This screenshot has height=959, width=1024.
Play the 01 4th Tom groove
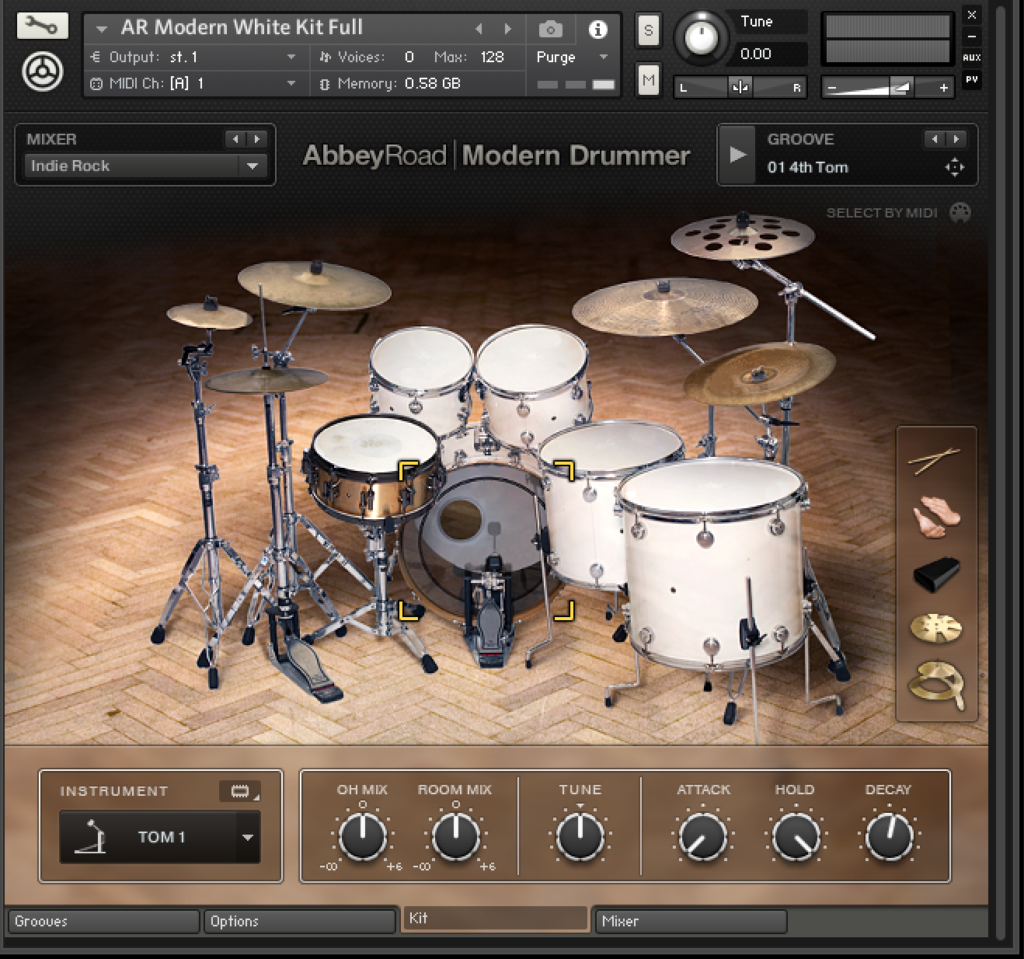pyautogui.click(x=738, y=155)
